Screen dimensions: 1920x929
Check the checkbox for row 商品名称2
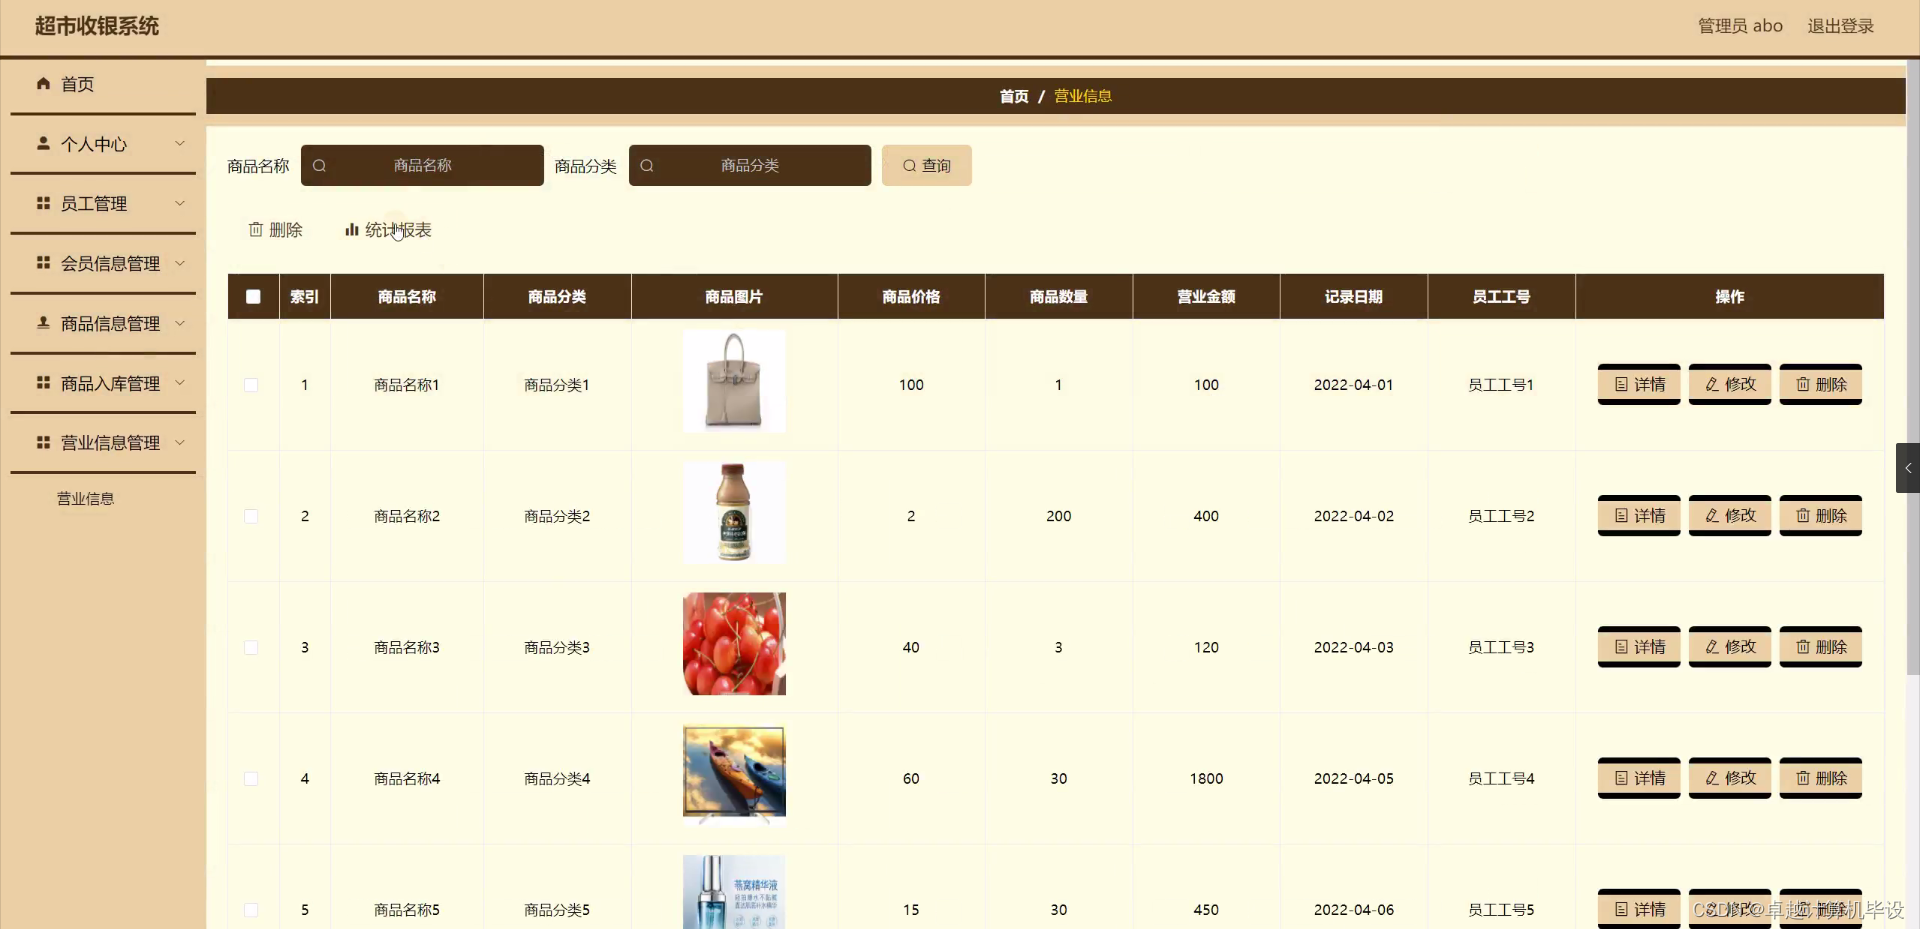[x=251, y=516]
